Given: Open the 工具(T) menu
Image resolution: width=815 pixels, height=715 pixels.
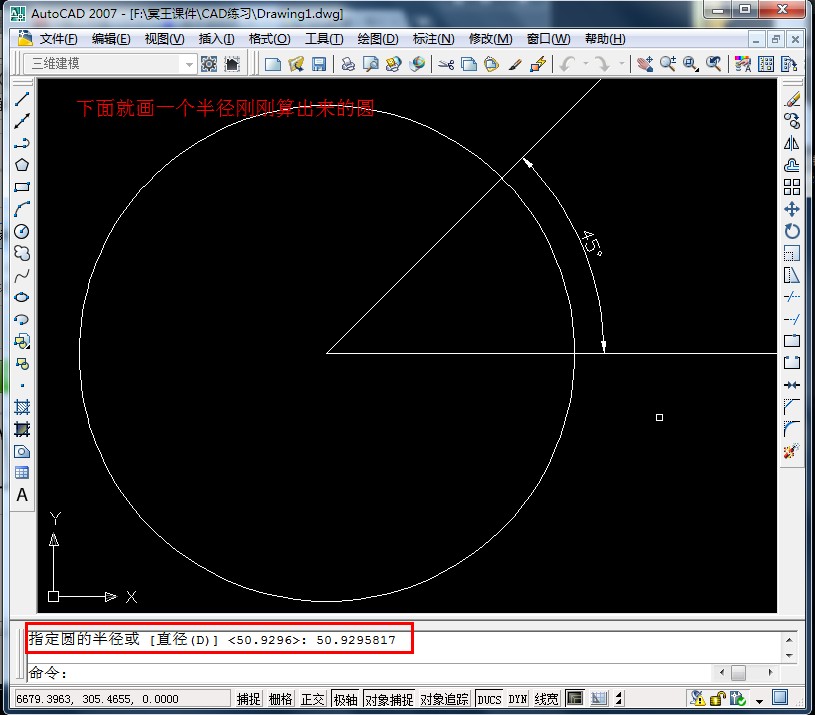Looking at the screenshot, I should [x=324, y=39].
